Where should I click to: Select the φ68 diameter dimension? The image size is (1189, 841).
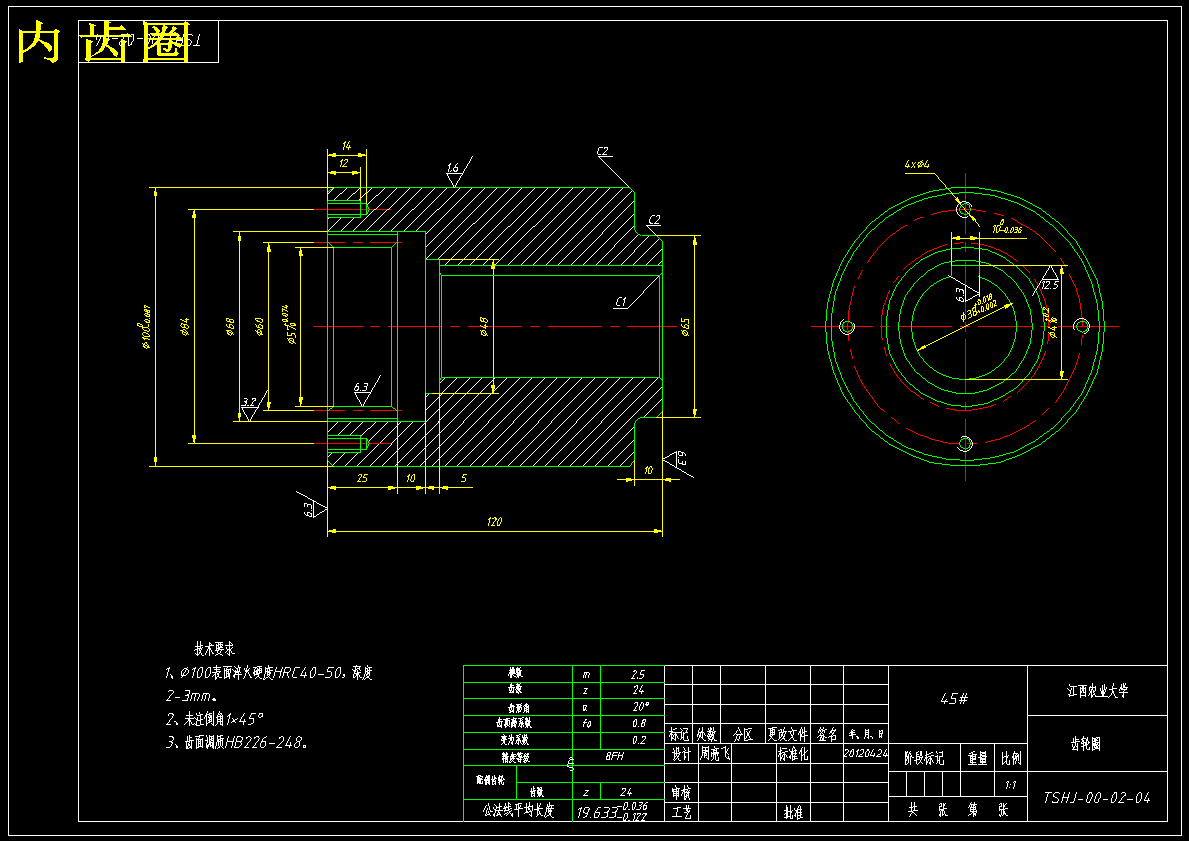(x=231, y=326)
